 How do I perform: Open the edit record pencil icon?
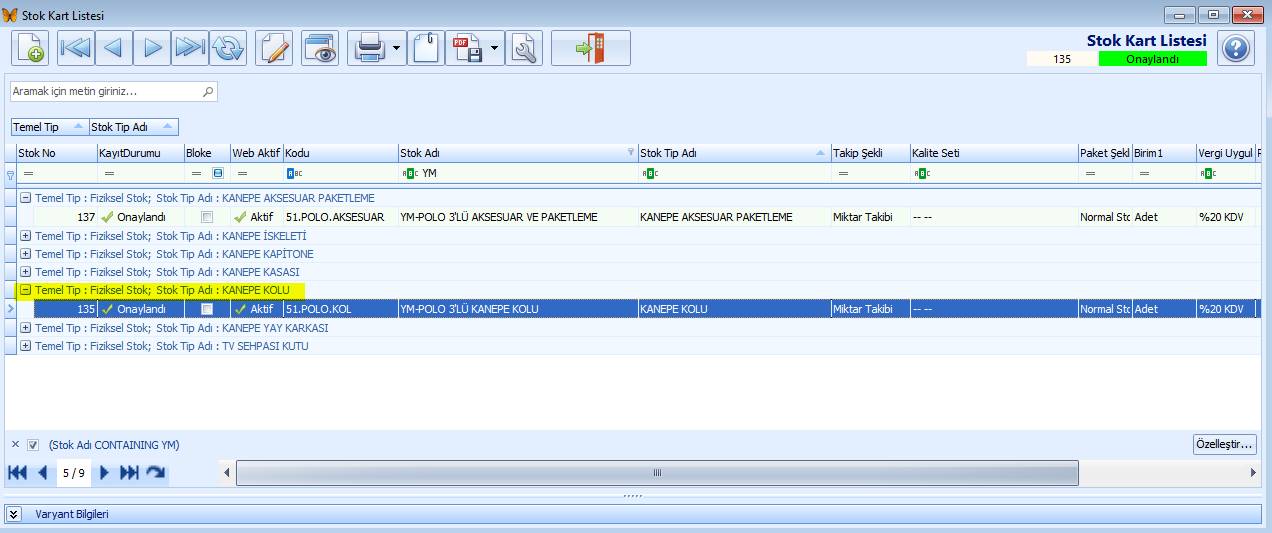point(273,48)
